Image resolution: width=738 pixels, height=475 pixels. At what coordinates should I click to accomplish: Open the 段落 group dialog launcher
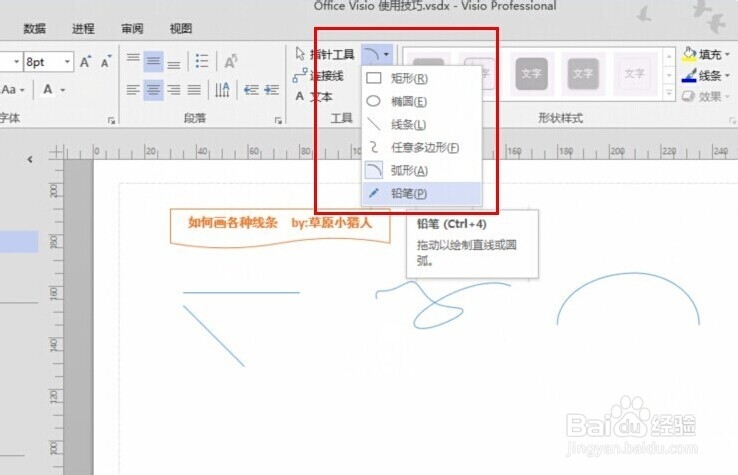coord(278,121)
